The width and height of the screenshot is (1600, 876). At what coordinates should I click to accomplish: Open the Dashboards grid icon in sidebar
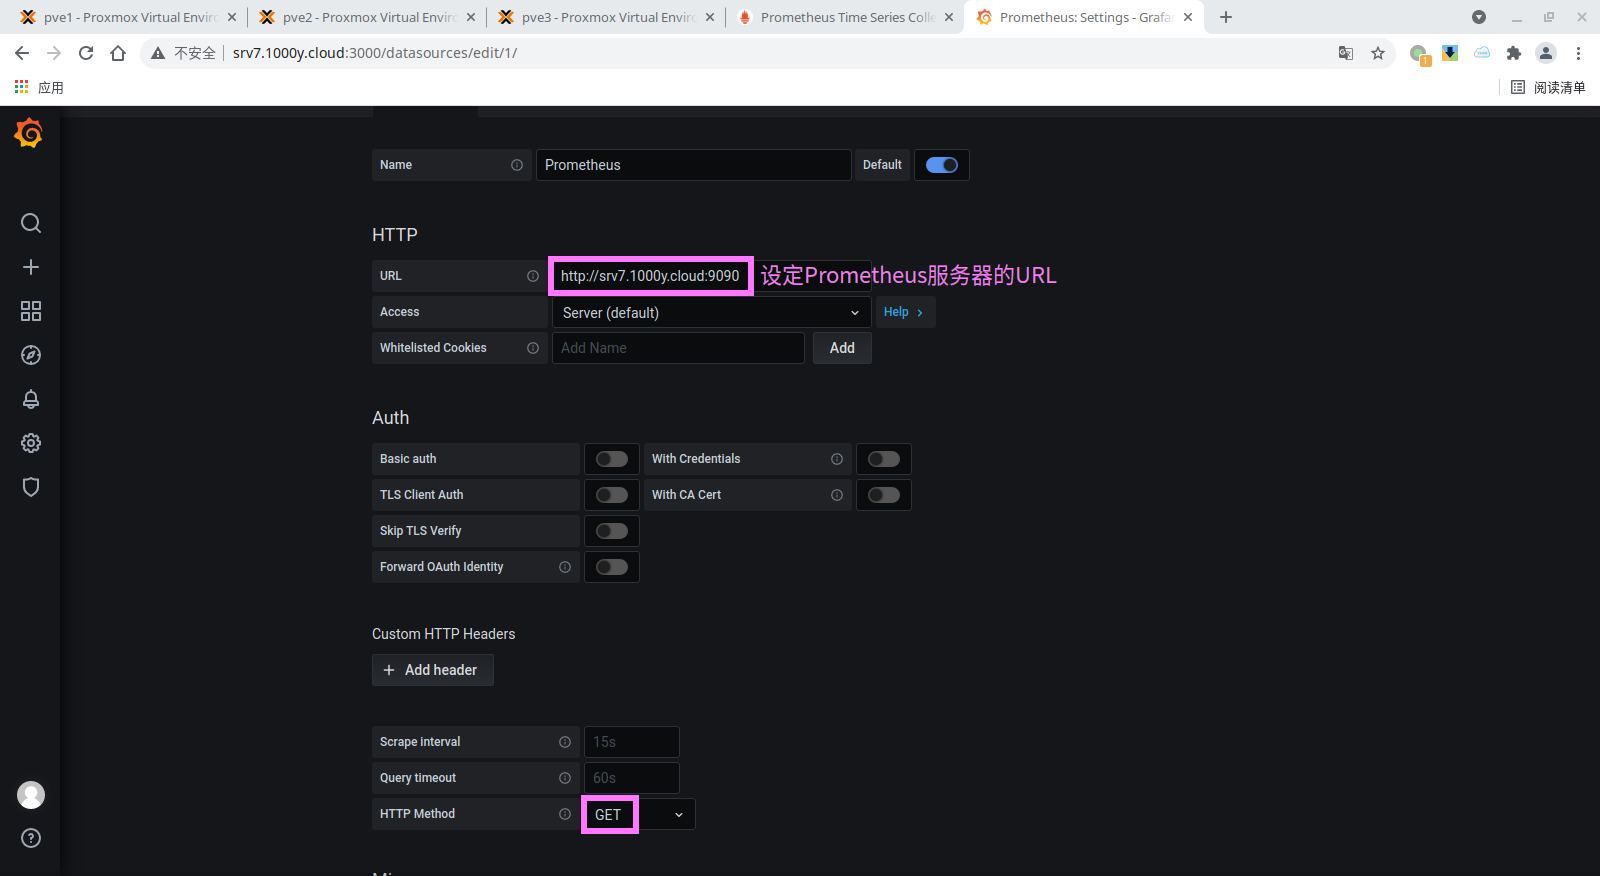pos(31,311)
